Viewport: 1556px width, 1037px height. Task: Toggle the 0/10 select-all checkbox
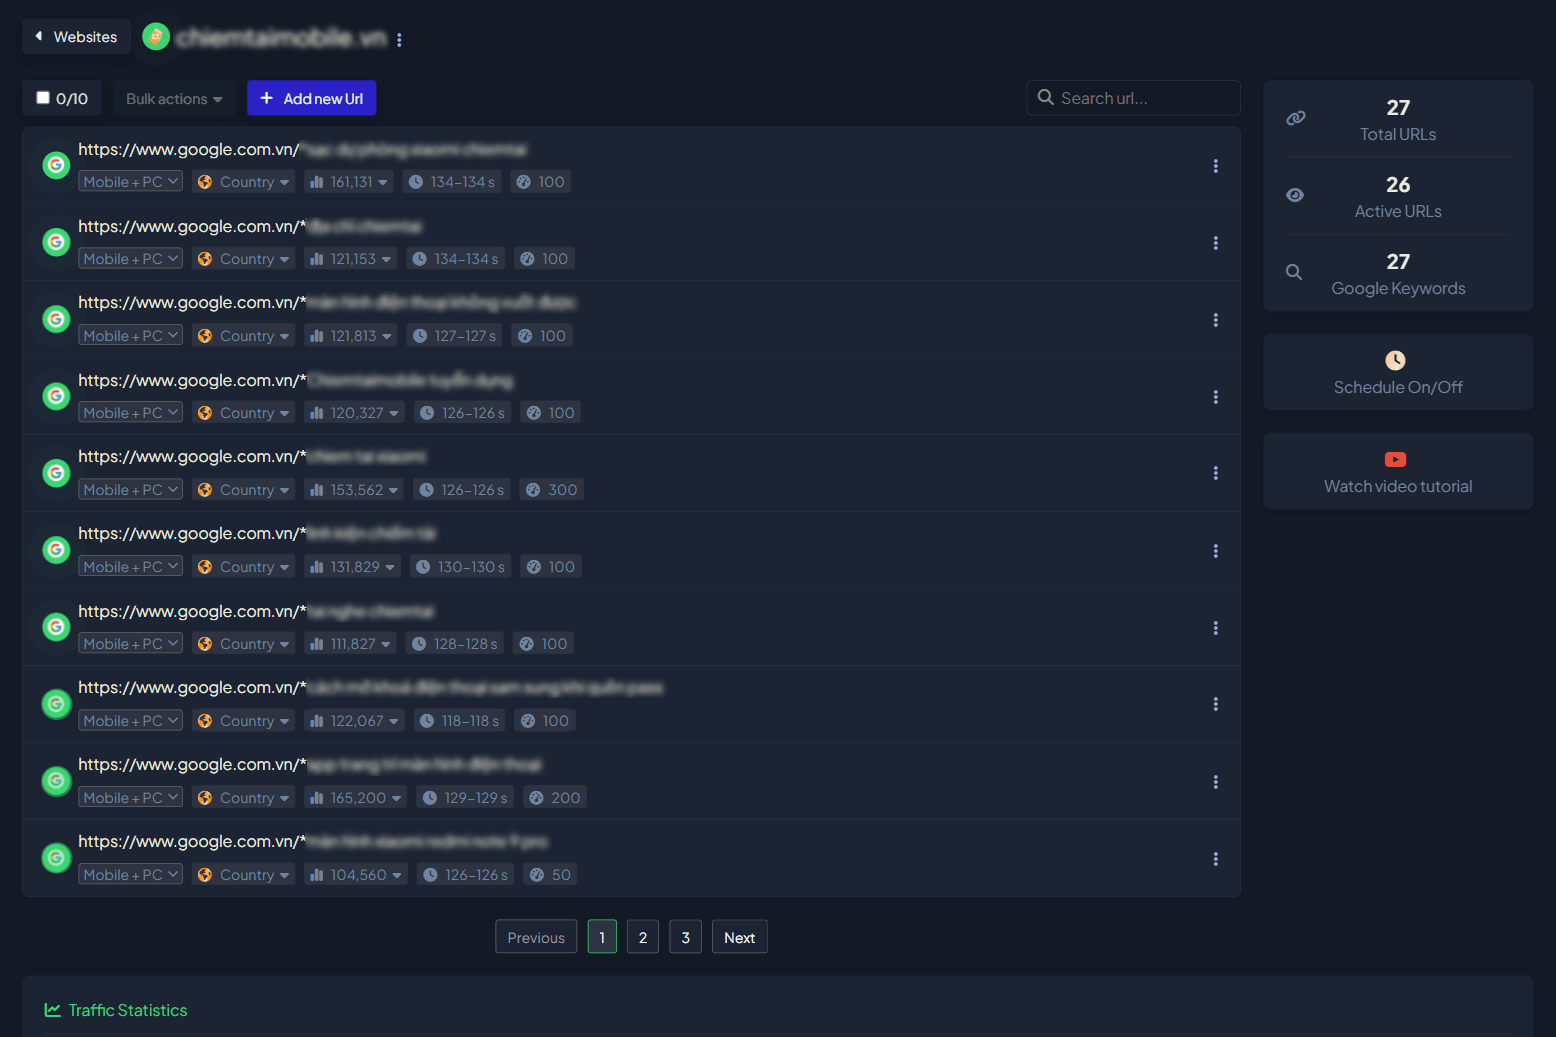(x=43, y=98)
